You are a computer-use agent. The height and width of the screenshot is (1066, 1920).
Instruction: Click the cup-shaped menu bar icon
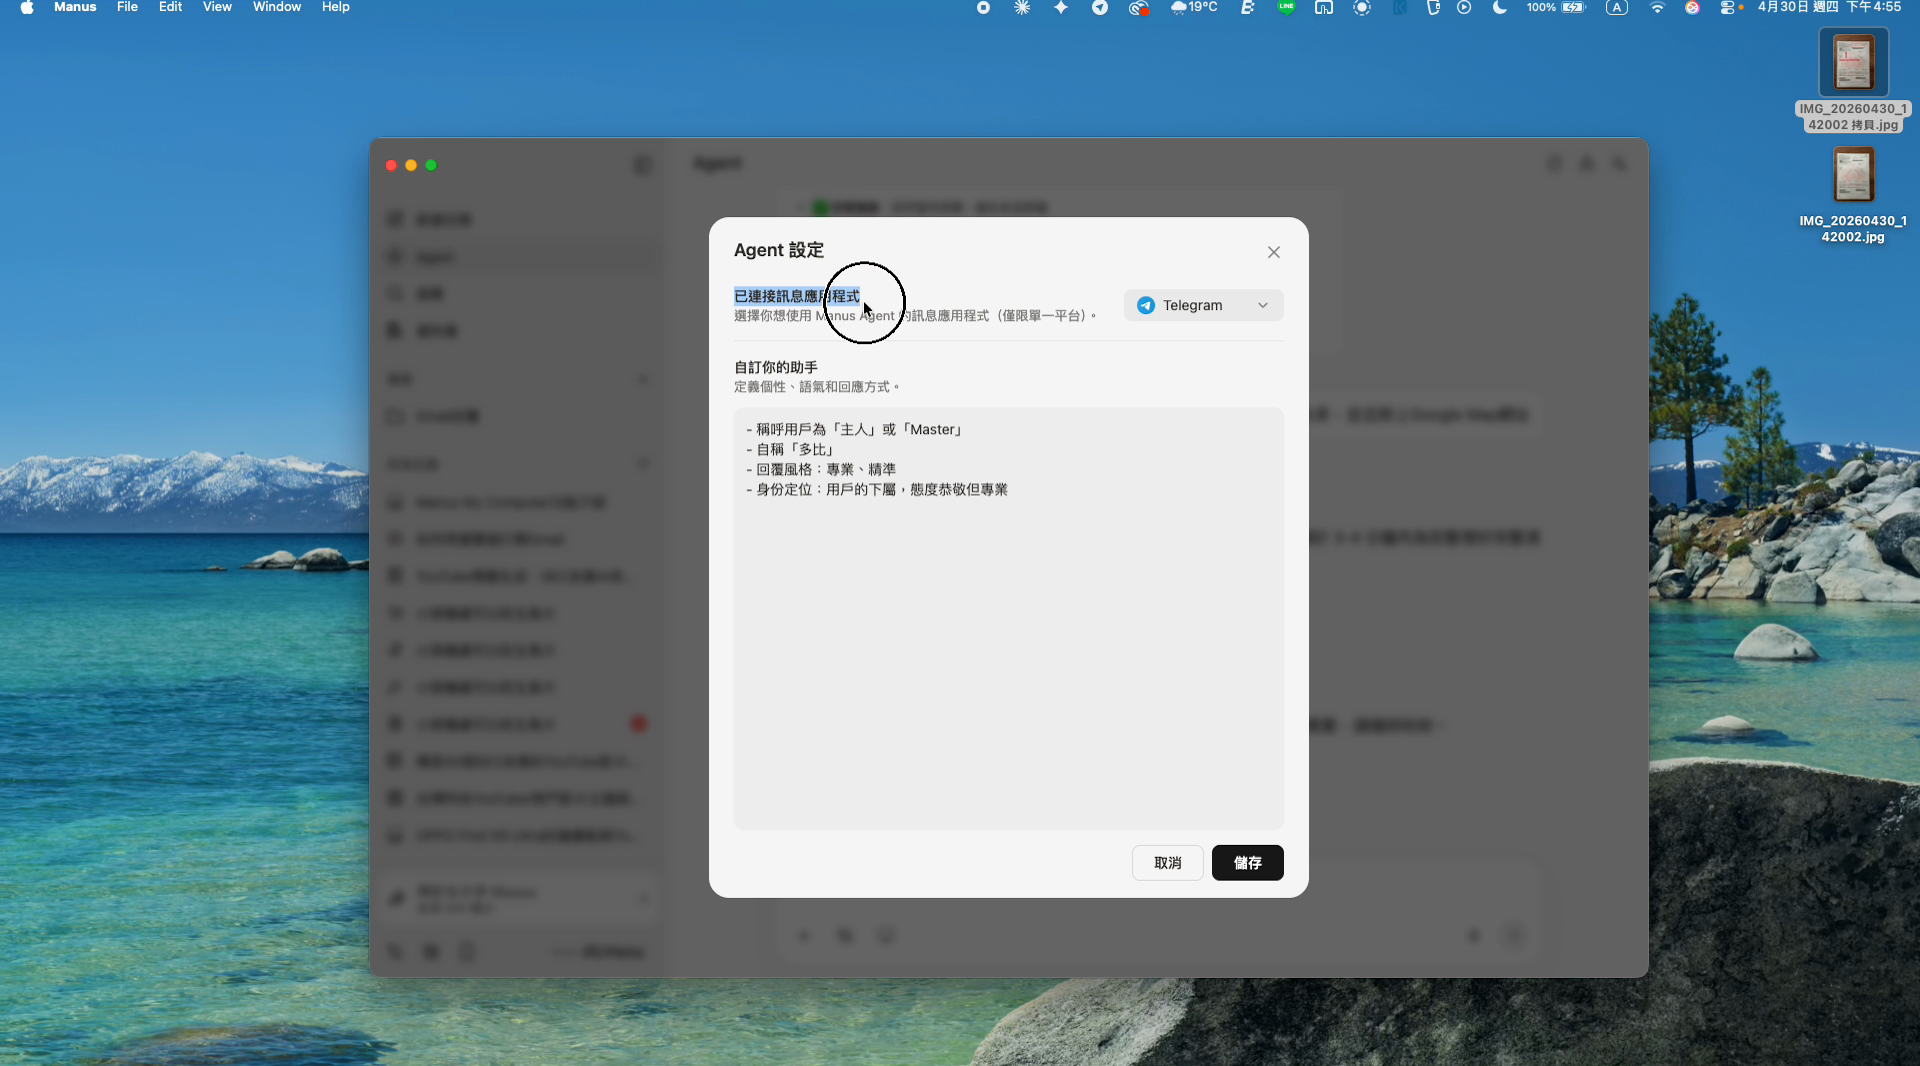pos(1432,8)
